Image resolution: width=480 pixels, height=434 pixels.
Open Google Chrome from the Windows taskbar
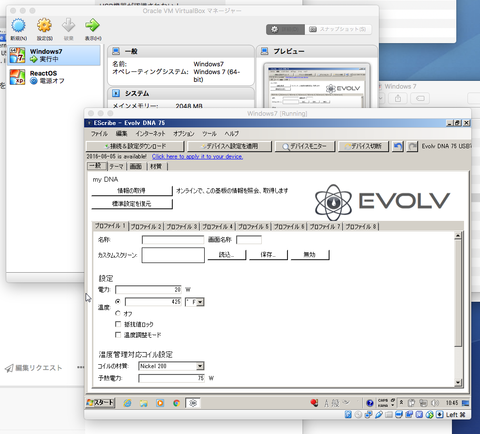[x=176, y=403]
